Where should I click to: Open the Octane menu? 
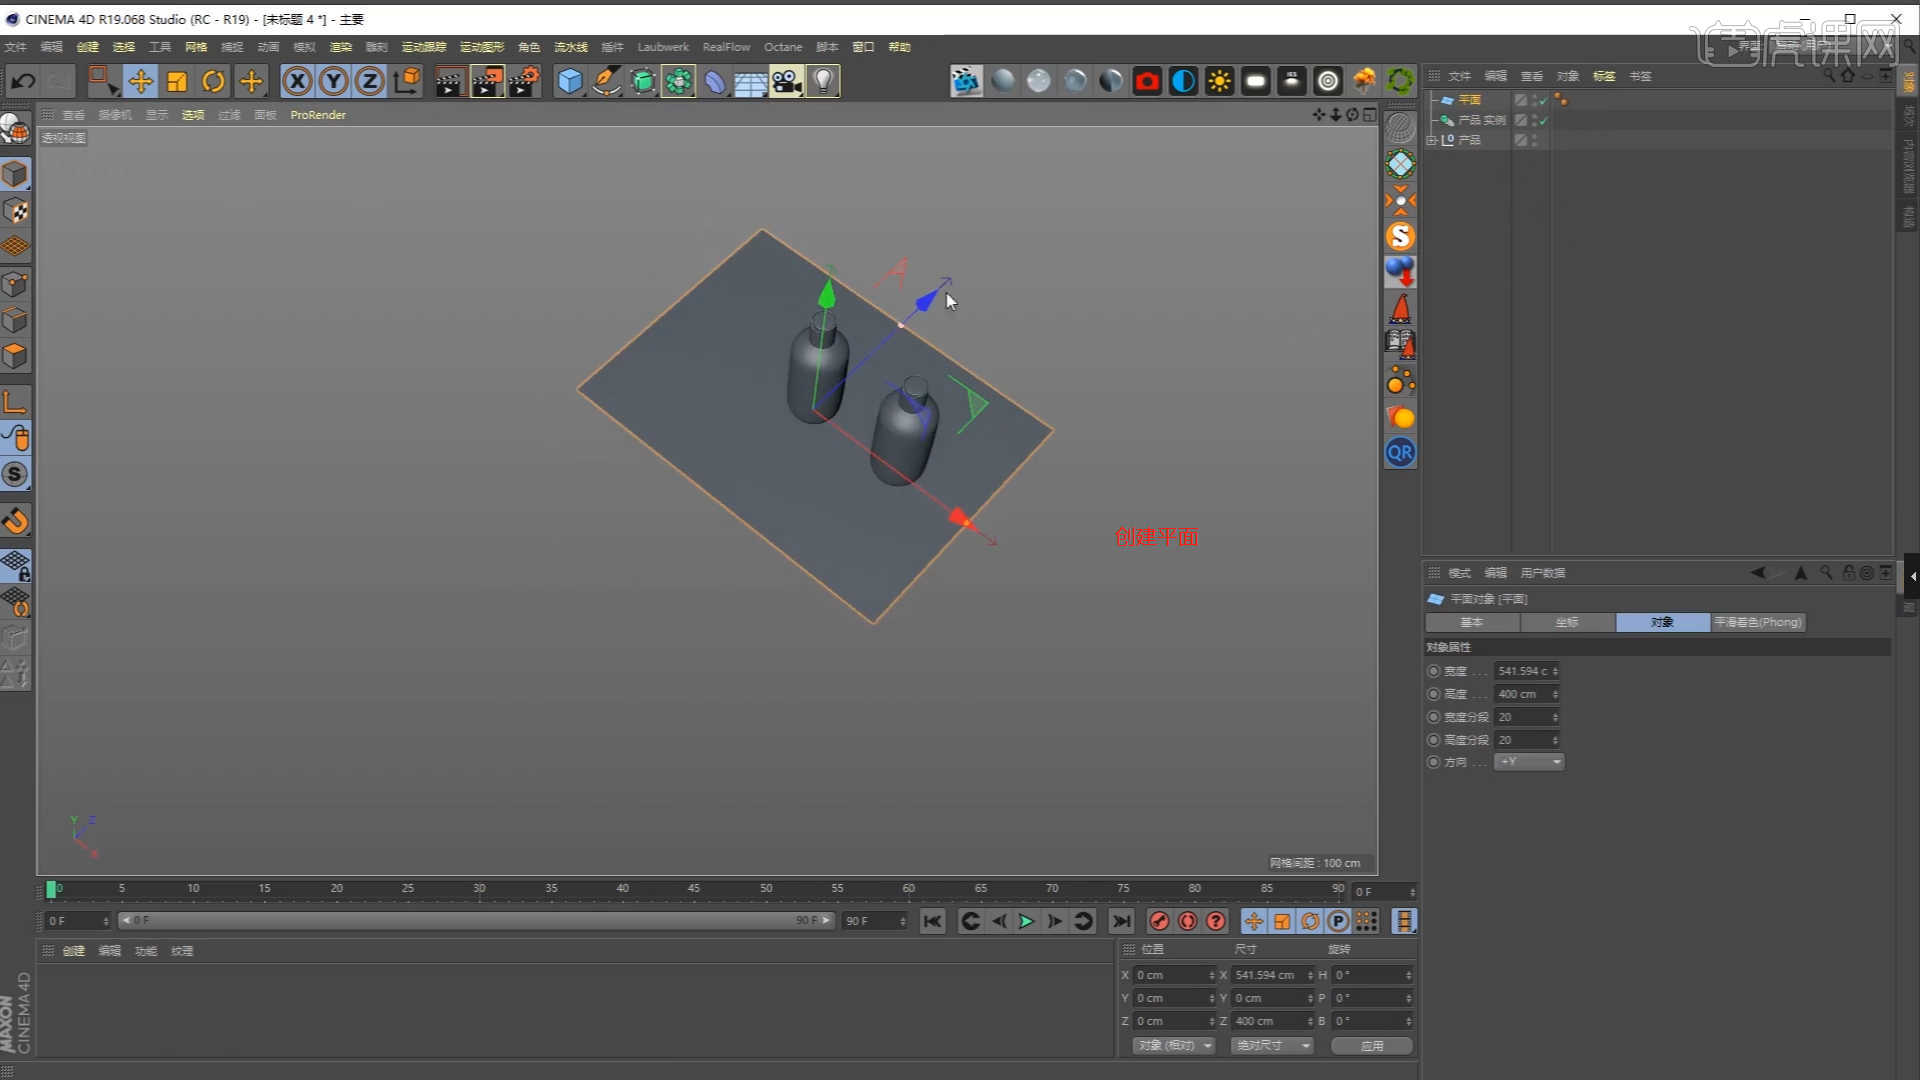[x=783, y=47]
